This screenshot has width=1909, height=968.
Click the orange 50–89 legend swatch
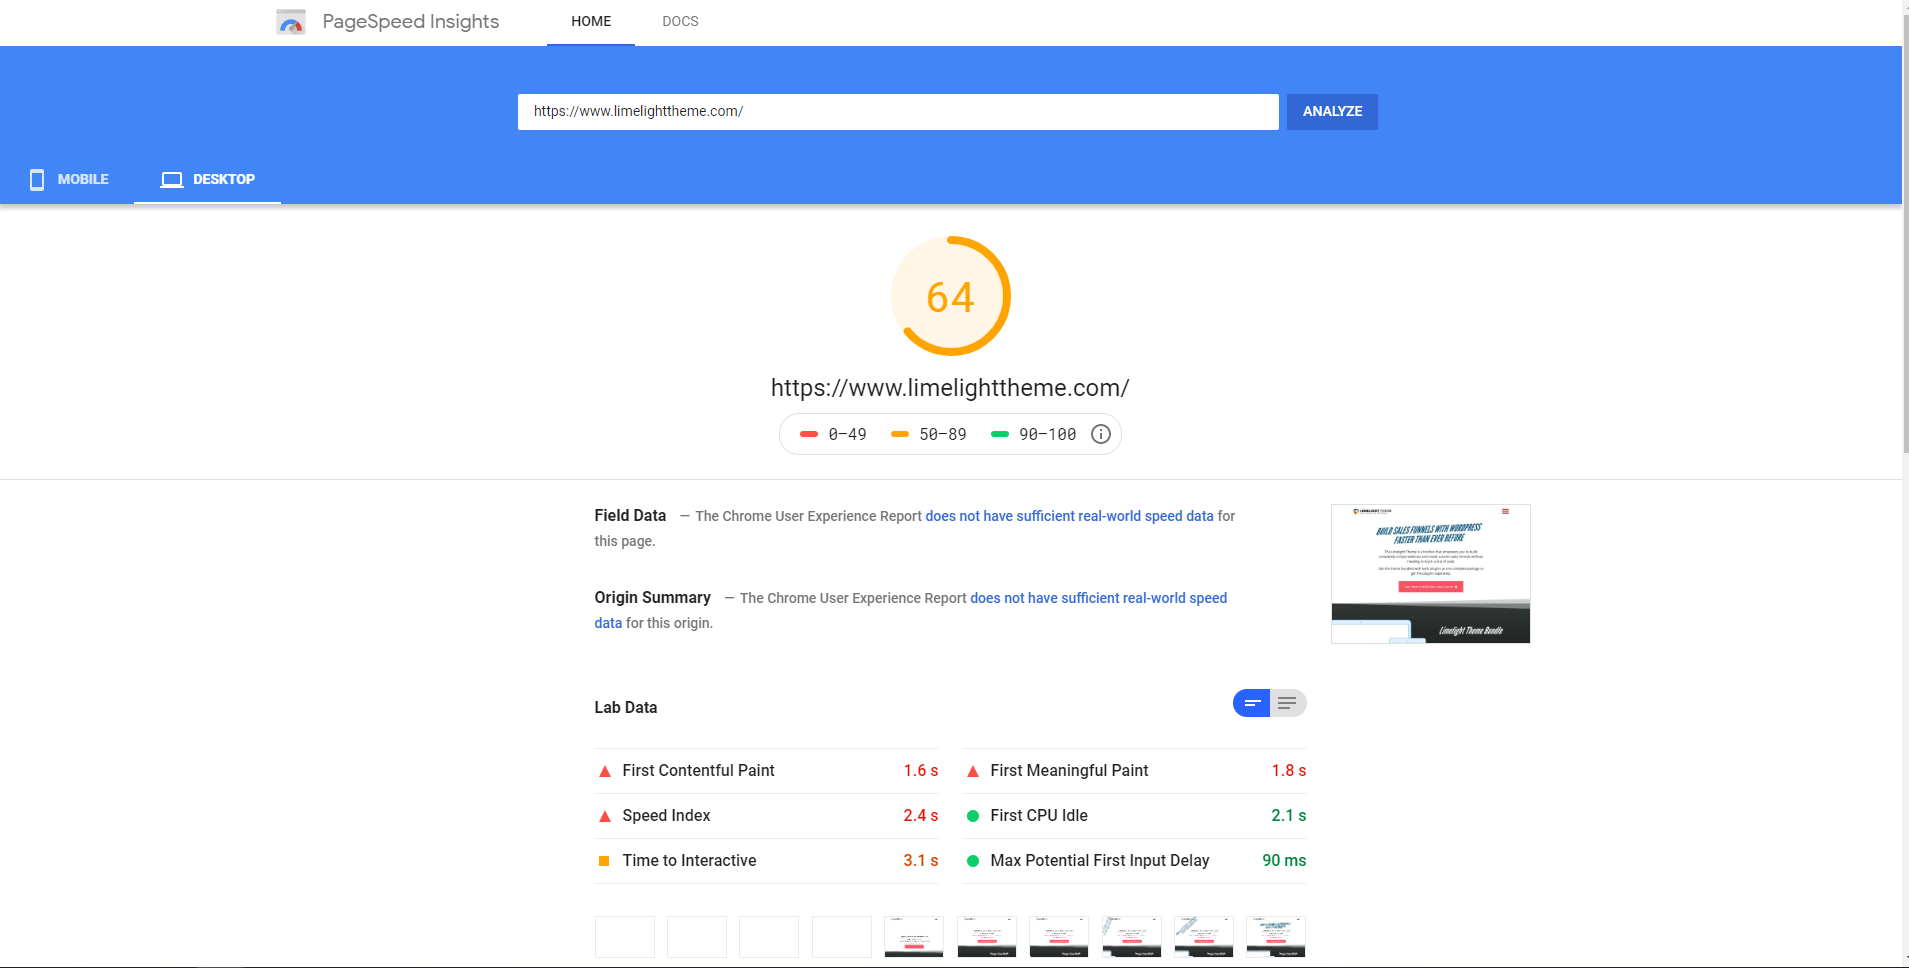coord(900,434)
